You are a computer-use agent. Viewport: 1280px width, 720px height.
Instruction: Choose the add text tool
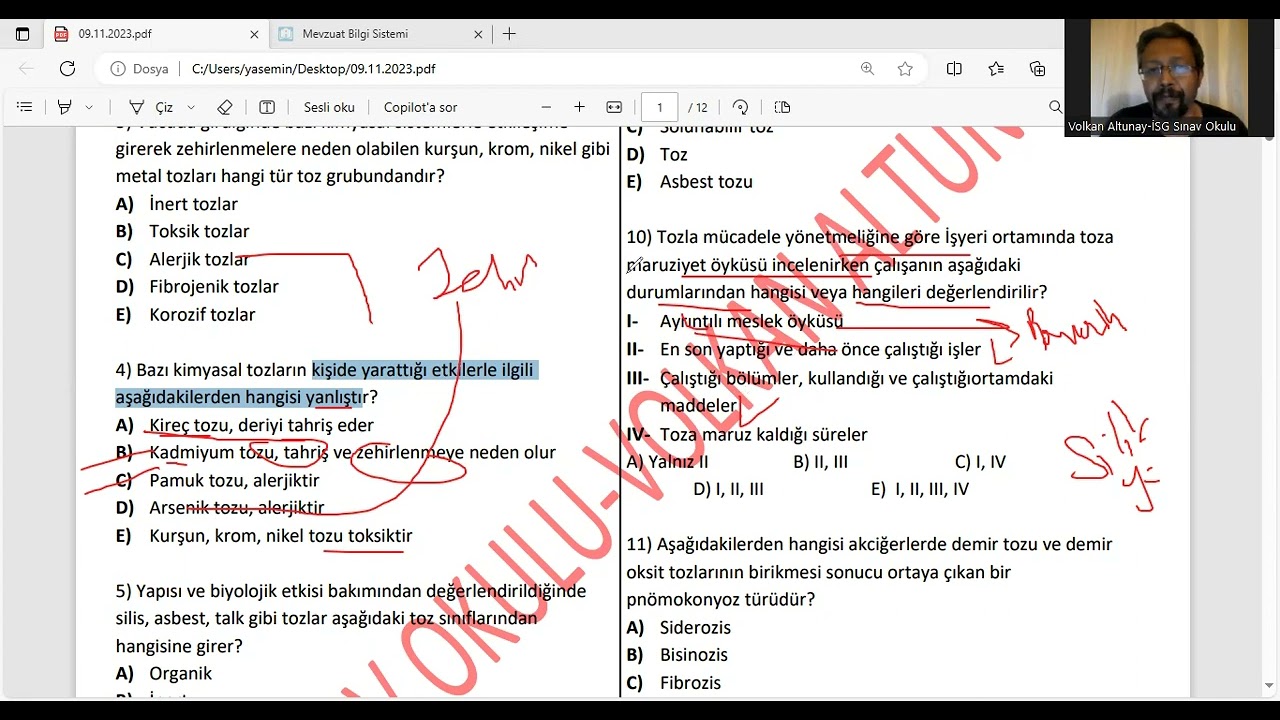pyautogui.click(x=267, y=107)
